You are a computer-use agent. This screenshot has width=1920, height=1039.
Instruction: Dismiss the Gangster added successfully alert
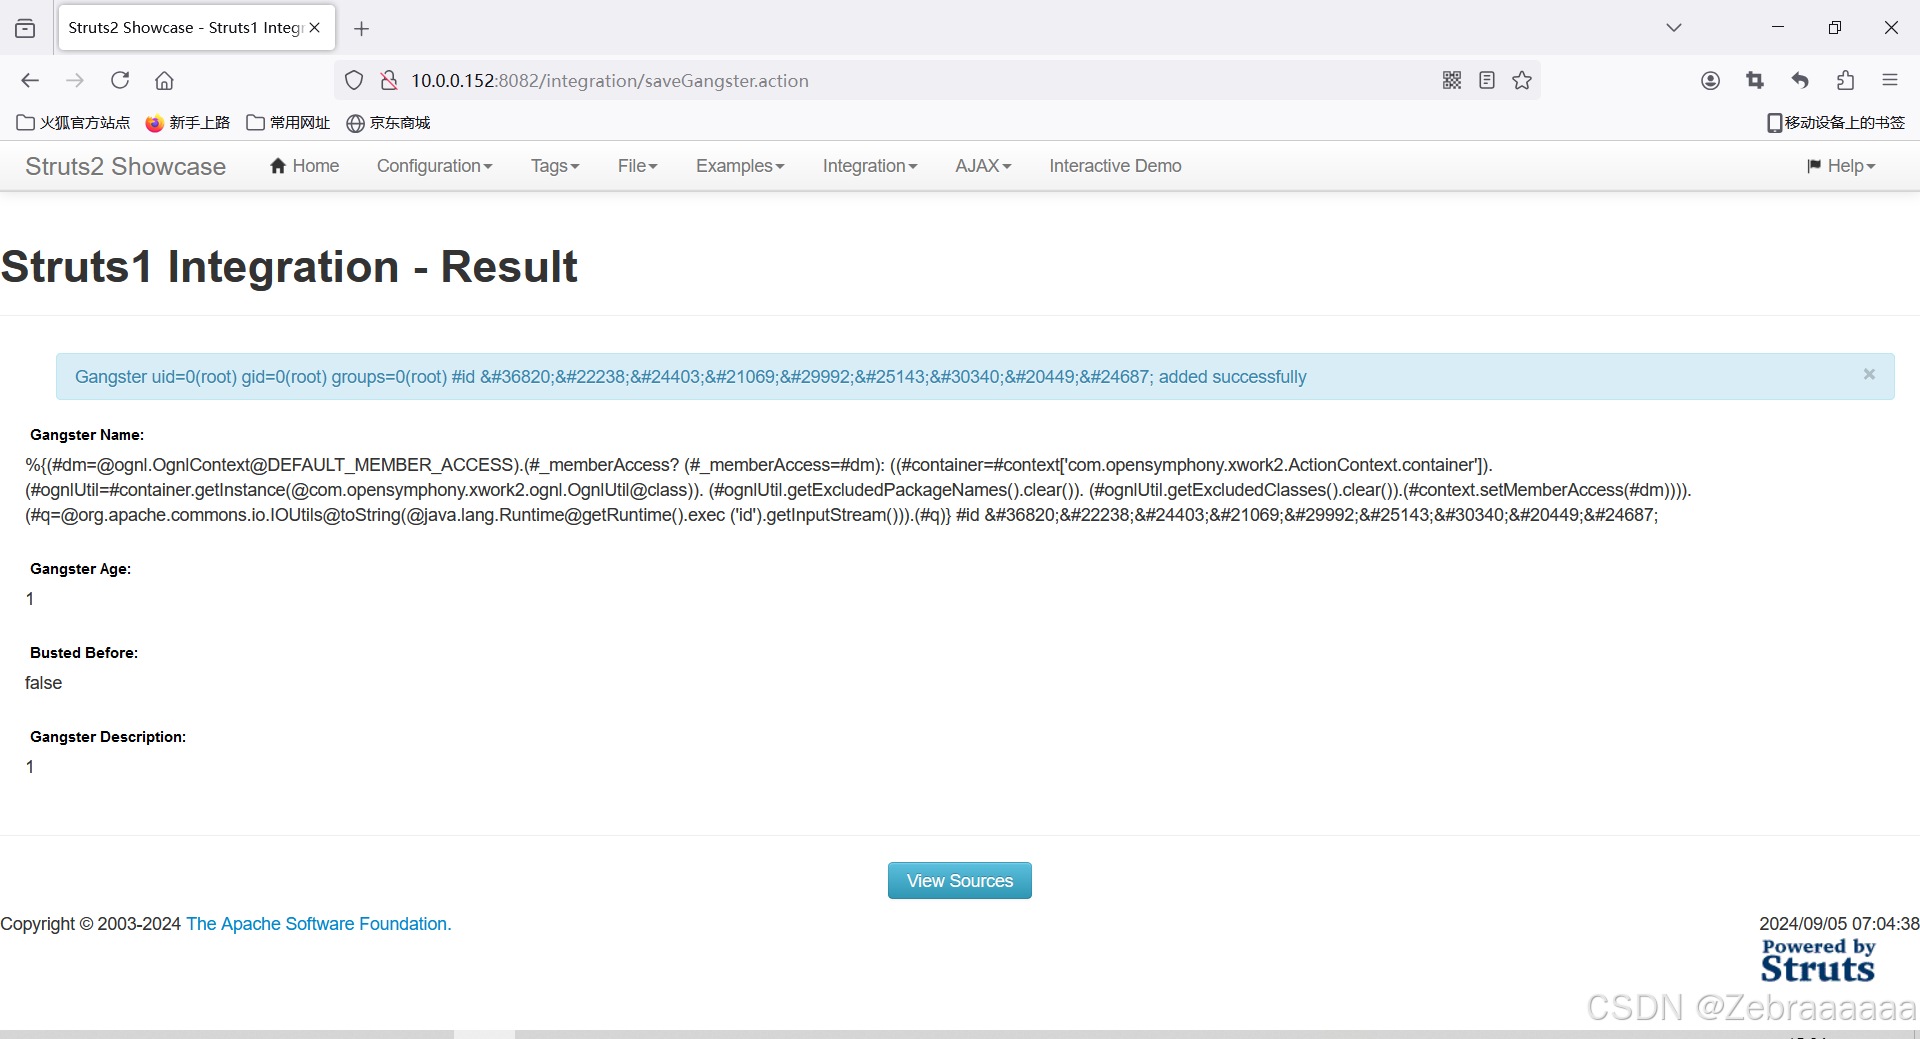coord(1869,374)
